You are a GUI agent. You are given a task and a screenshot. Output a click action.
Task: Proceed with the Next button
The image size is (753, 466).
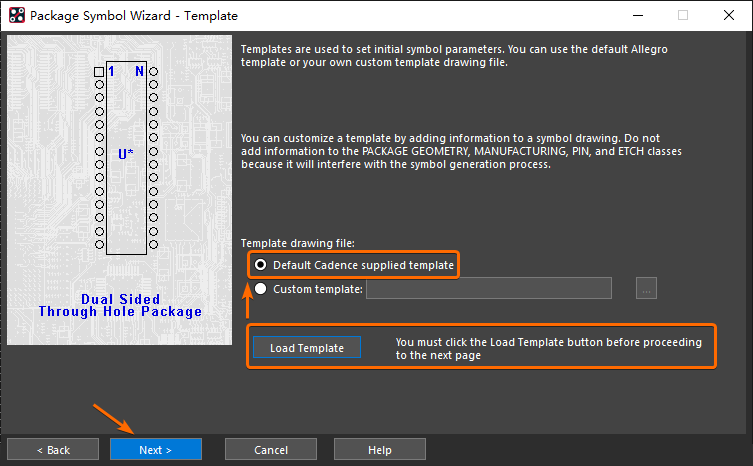(155, 450)
